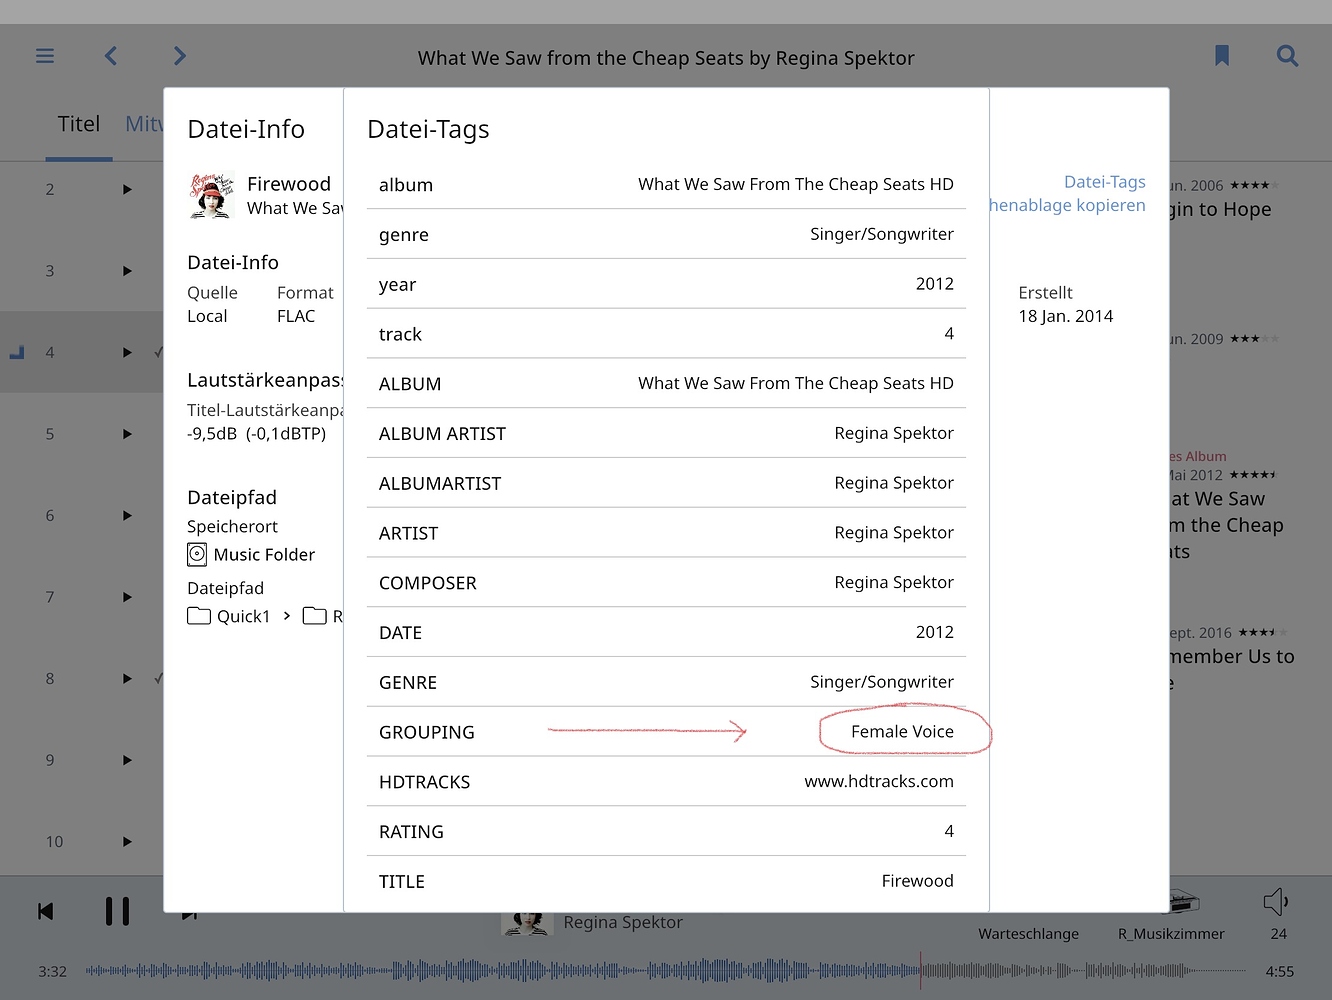Pause the current playback
Image resolution: width=1332 pixels, height=1000 pixels.
[x=117, y=911]
